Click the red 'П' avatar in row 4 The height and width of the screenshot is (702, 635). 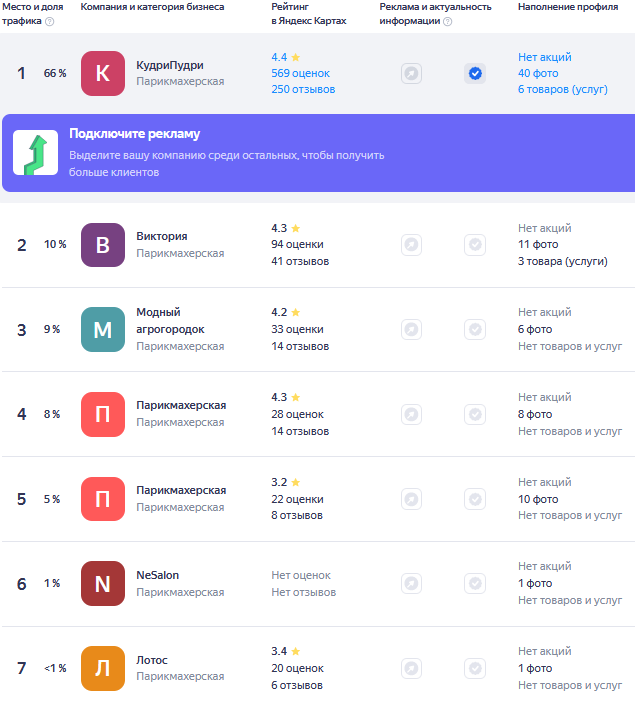point(103,414)
